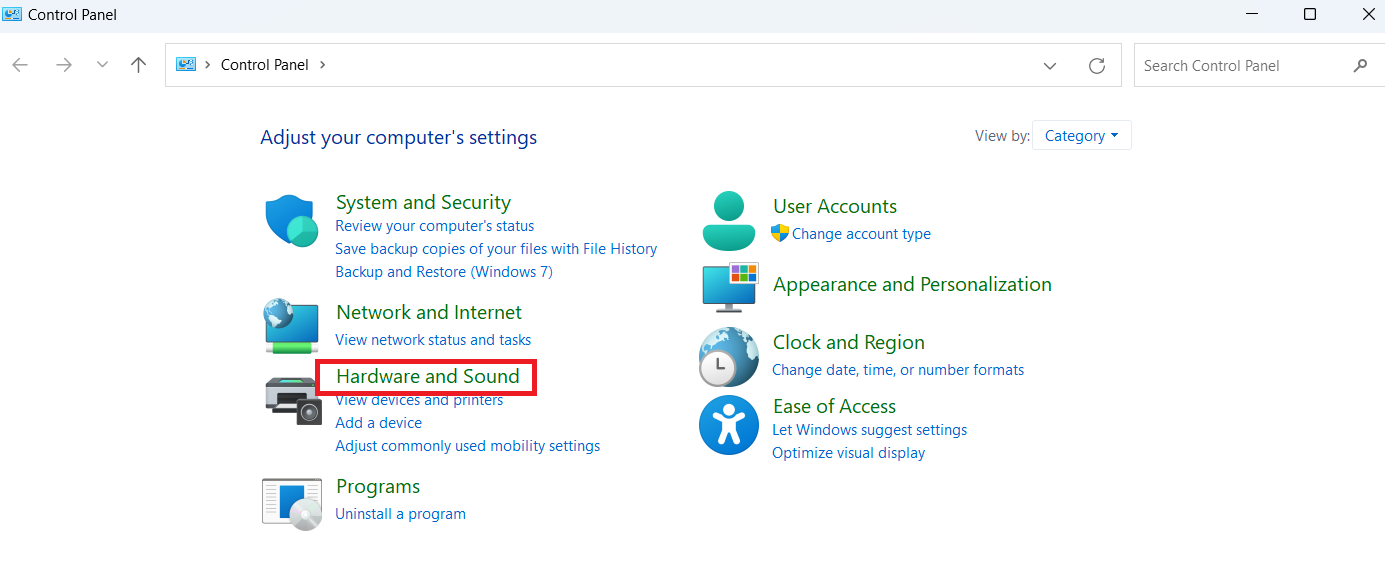Expand the chevron after Control Panel breadcrumb
This screenshot has height=563, width=1385.
click(x=322, y=65)
